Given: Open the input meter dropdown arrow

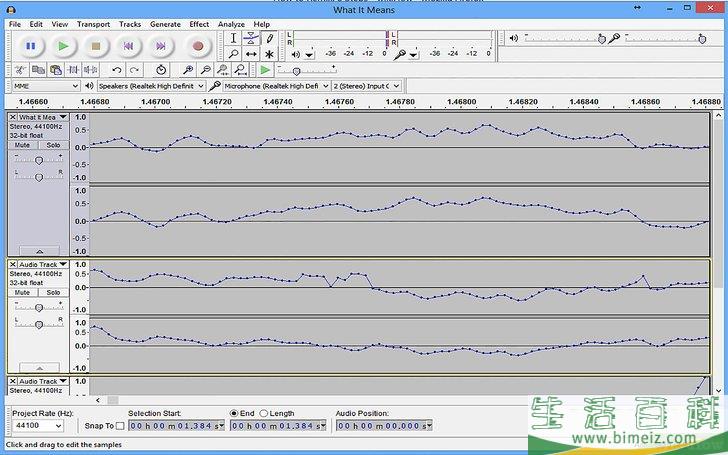Looking at the screenshot, I should point(413,55).
